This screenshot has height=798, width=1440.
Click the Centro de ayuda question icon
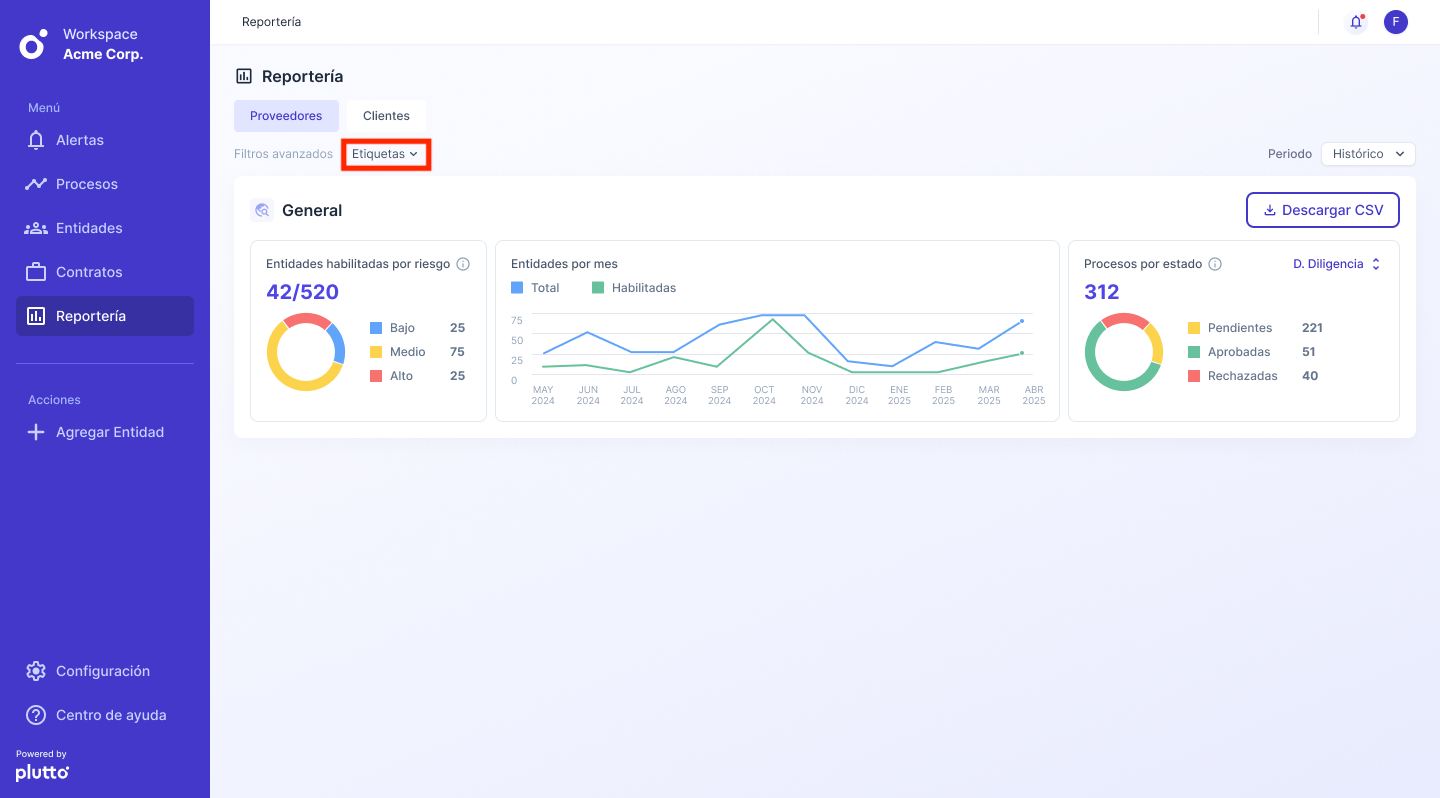coord(36,715)
